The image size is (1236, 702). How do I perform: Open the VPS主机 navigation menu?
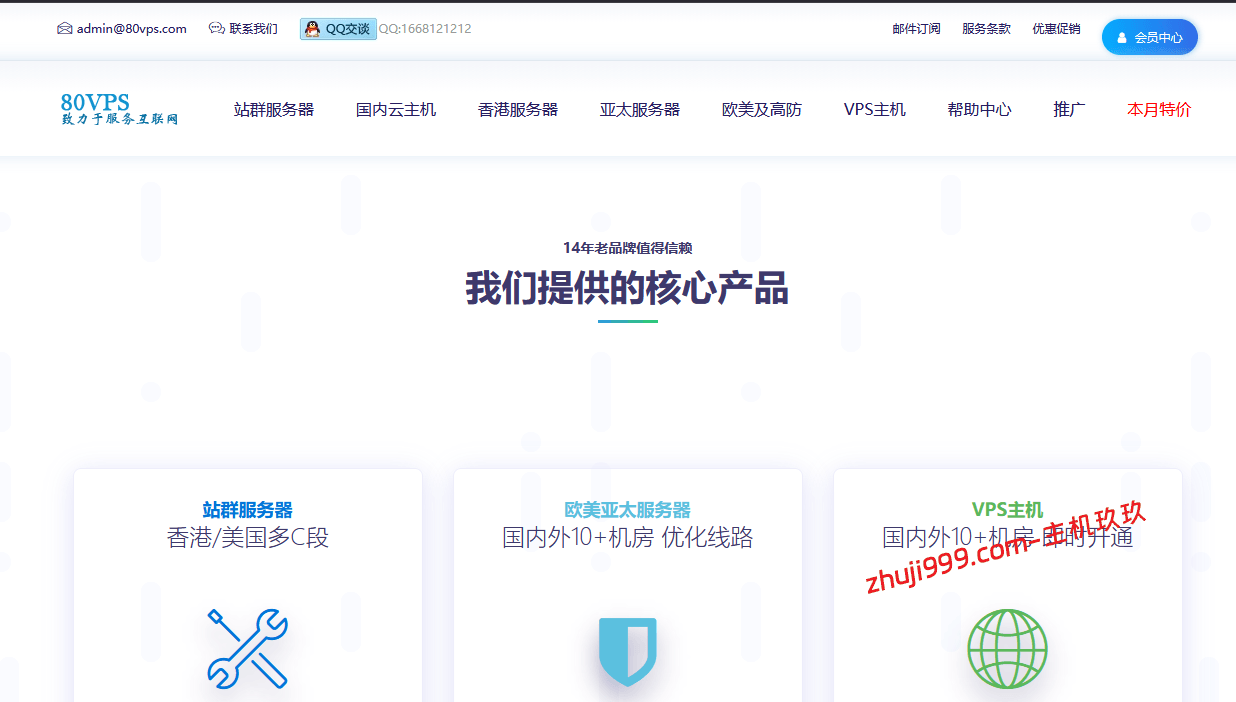[875, 110]
